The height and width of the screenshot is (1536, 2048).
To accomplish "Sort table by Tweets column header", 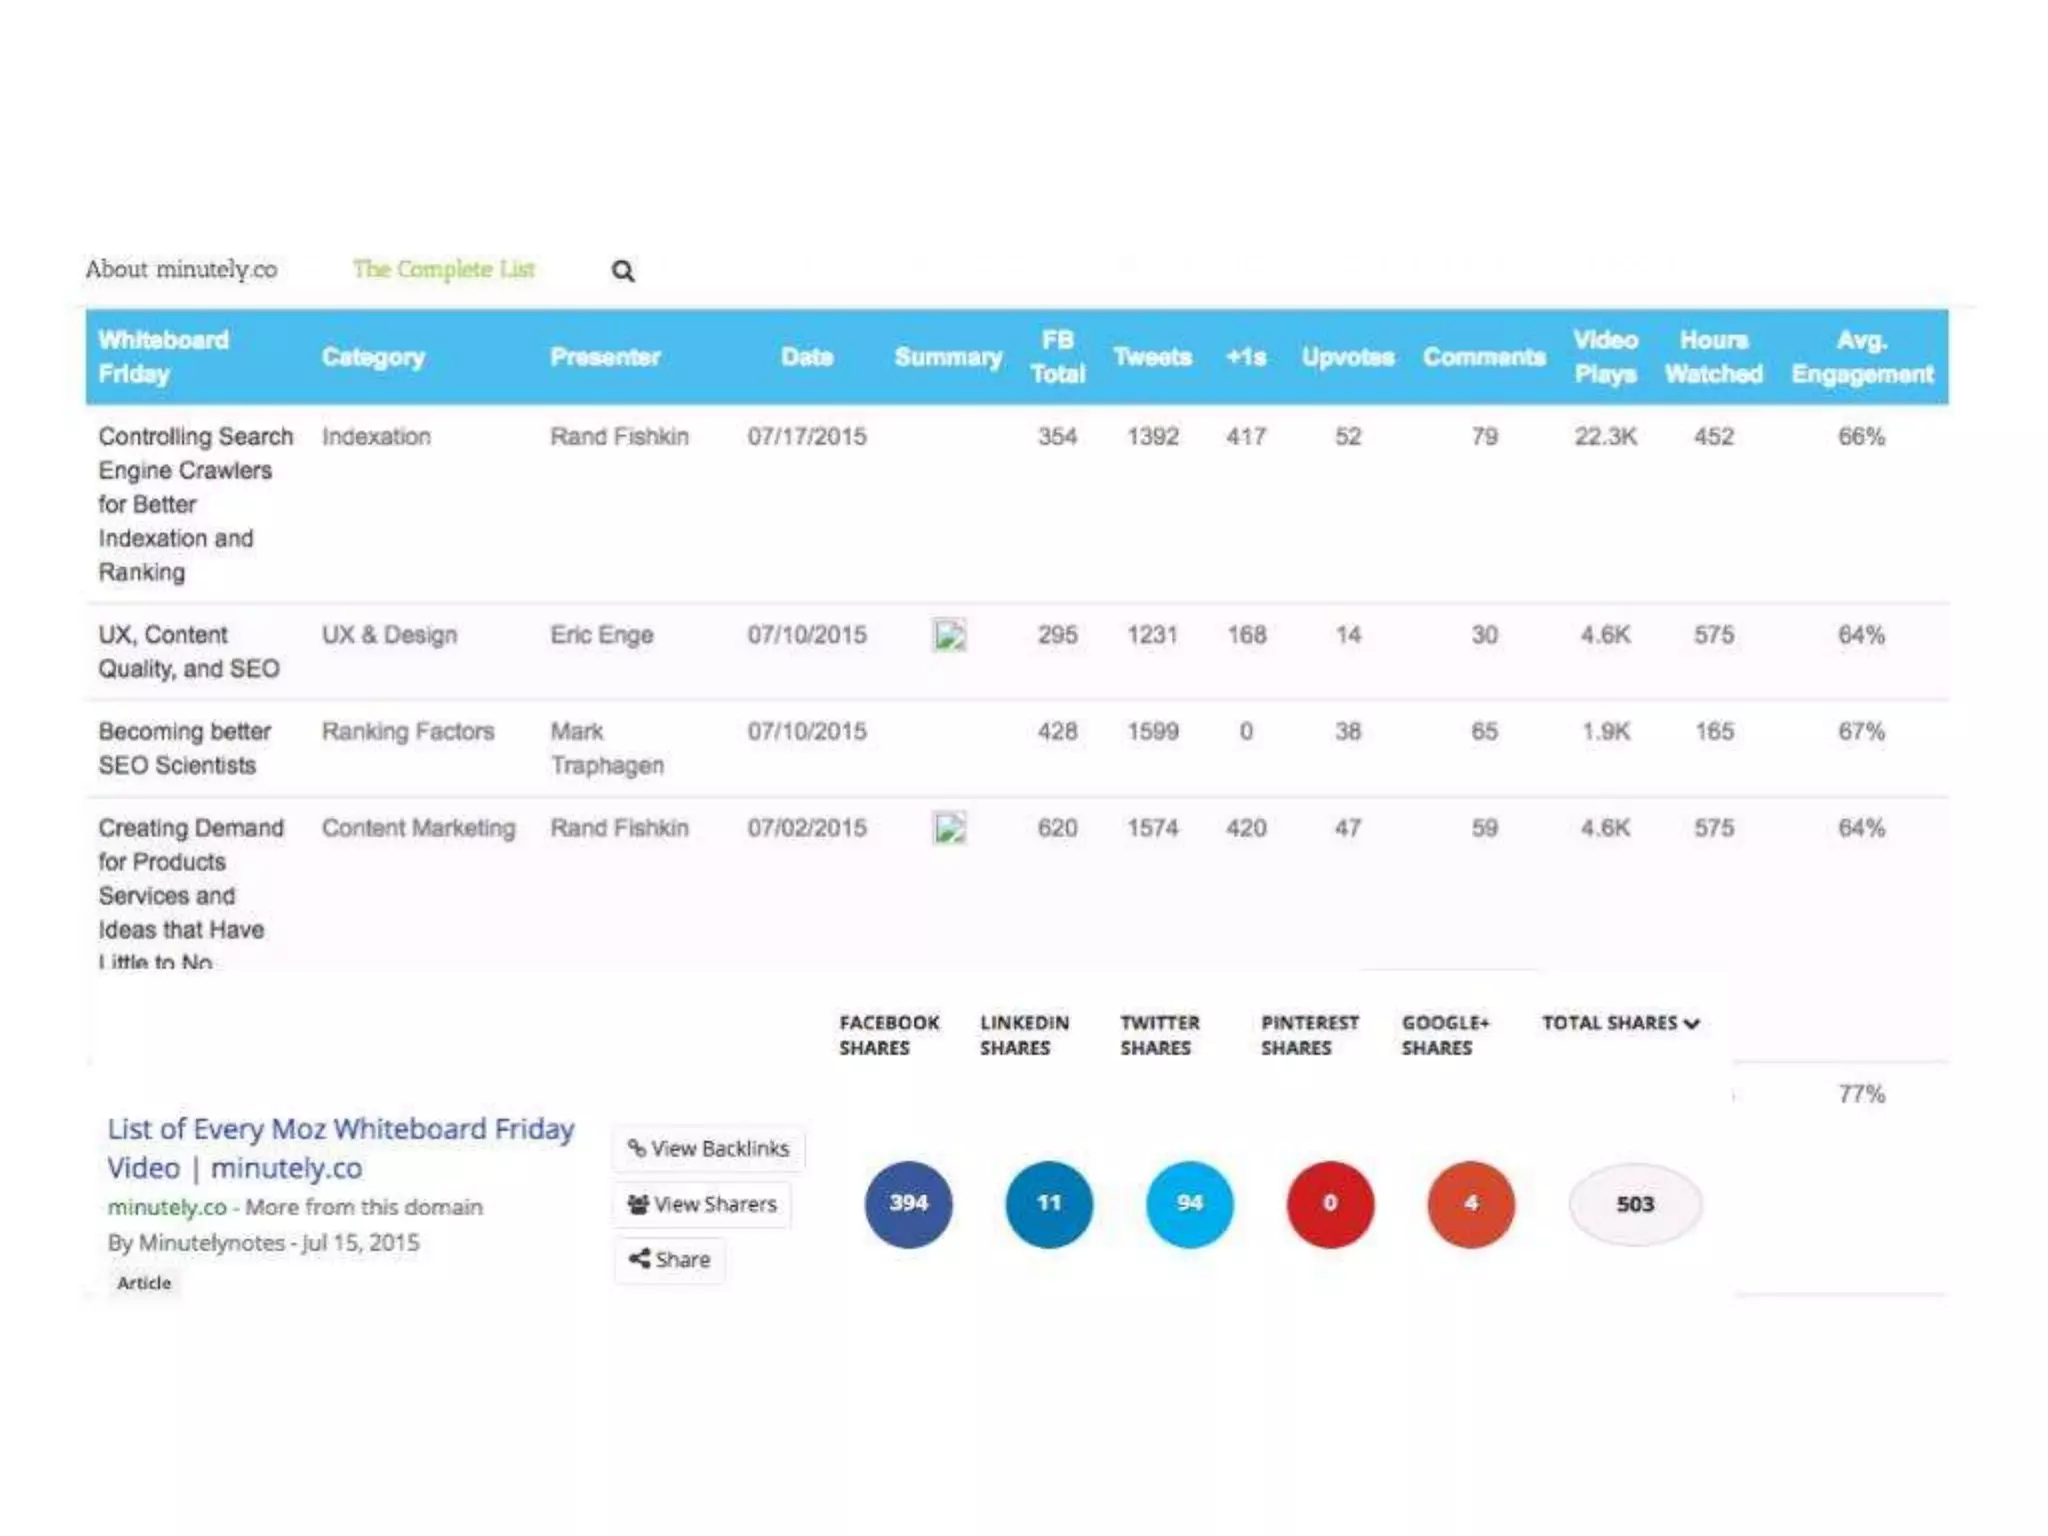I will coord(1152,357).
